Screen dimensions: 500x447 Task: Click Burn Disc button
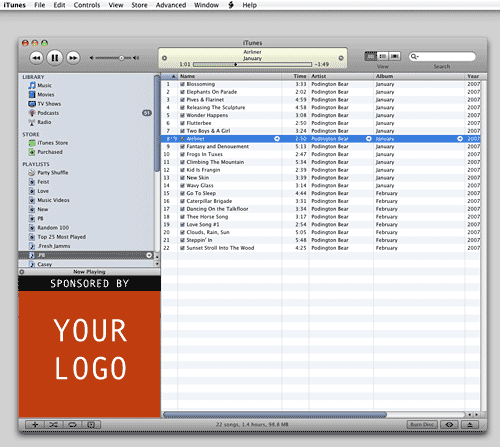[422, 425]
